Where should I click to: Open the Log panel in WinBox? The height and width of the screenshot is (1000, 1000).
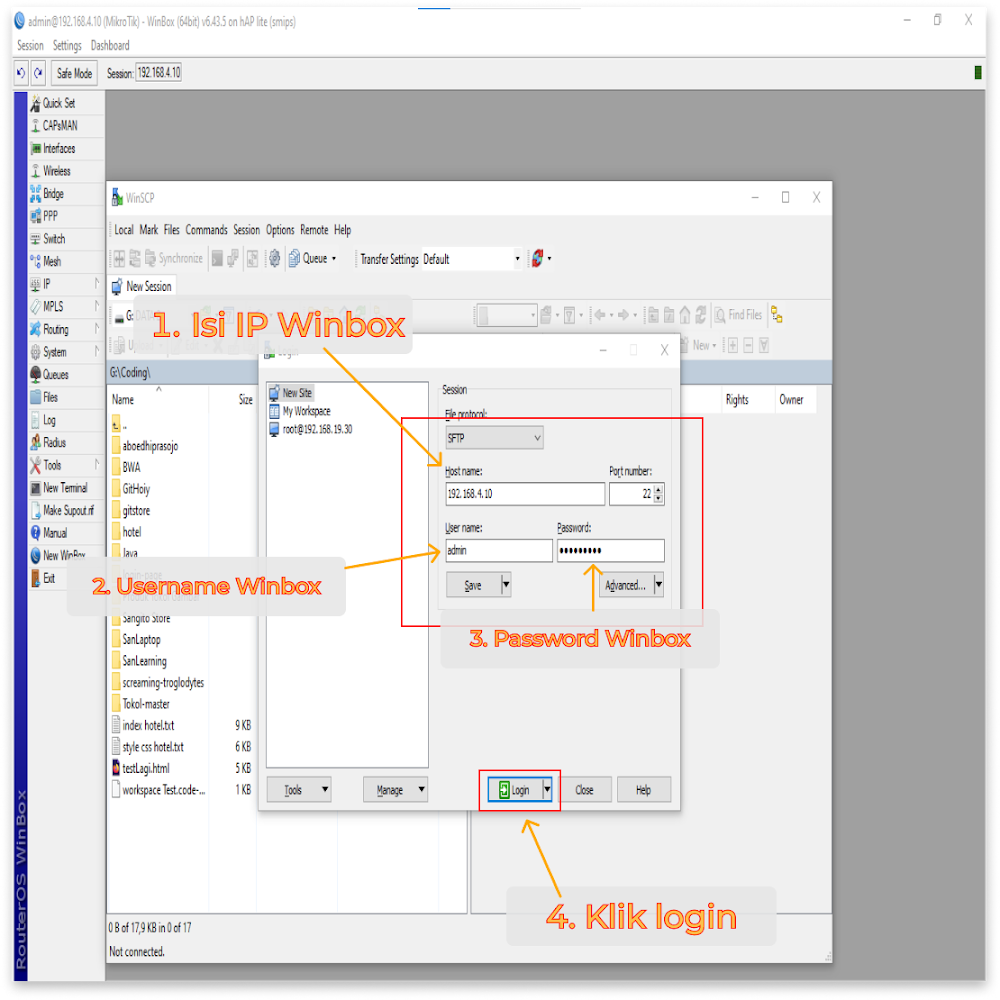47,419
